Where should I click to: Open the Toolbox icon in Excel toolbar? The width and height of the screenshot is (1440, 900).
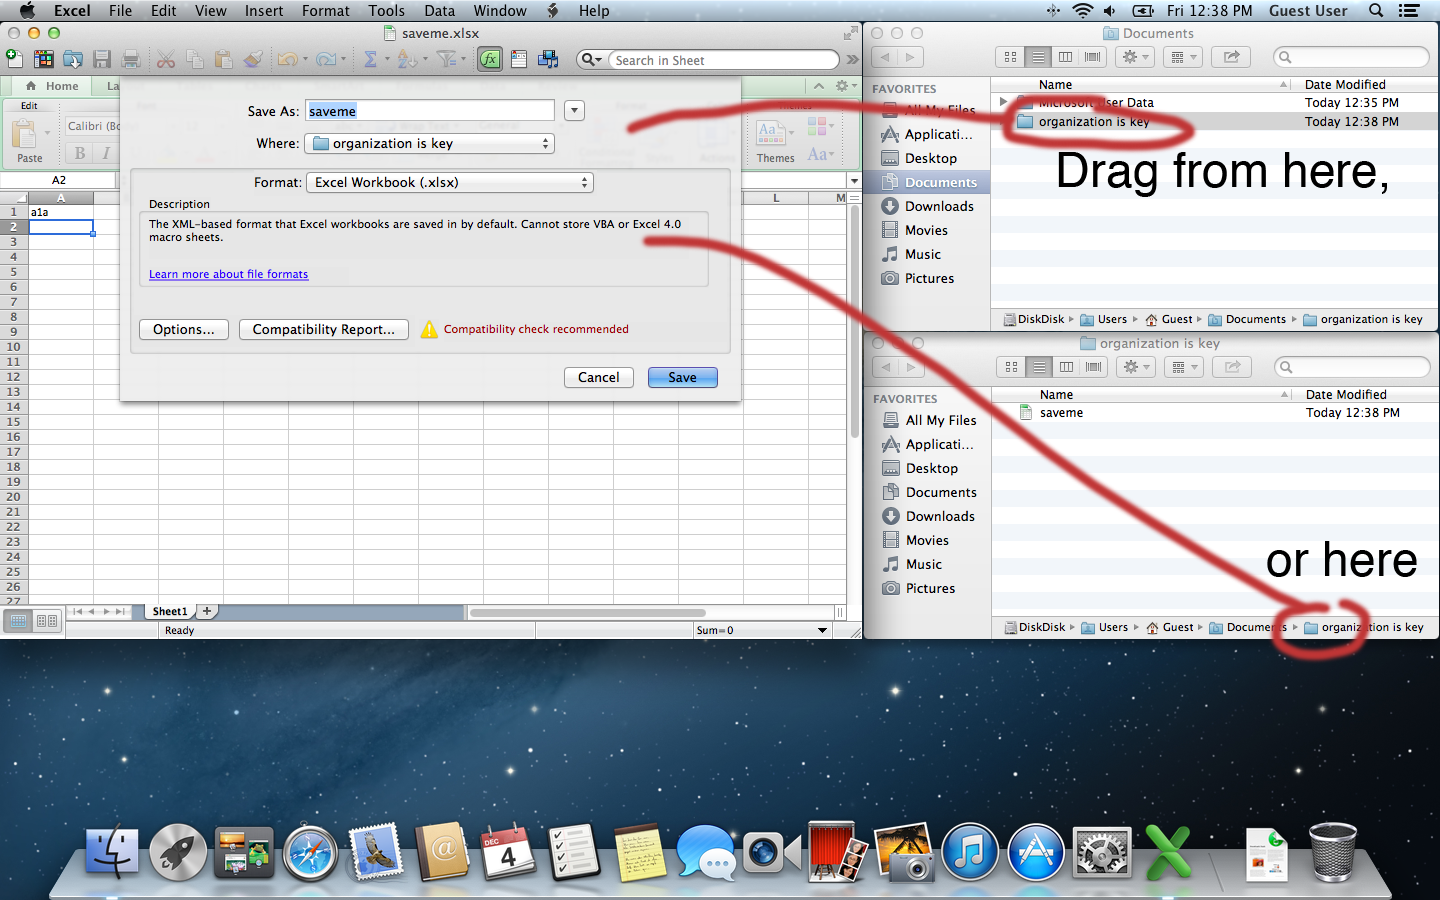(519, 60)
